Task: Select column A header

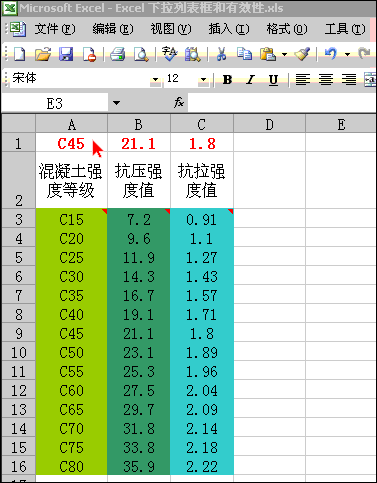Action: [x=71, y=124]
